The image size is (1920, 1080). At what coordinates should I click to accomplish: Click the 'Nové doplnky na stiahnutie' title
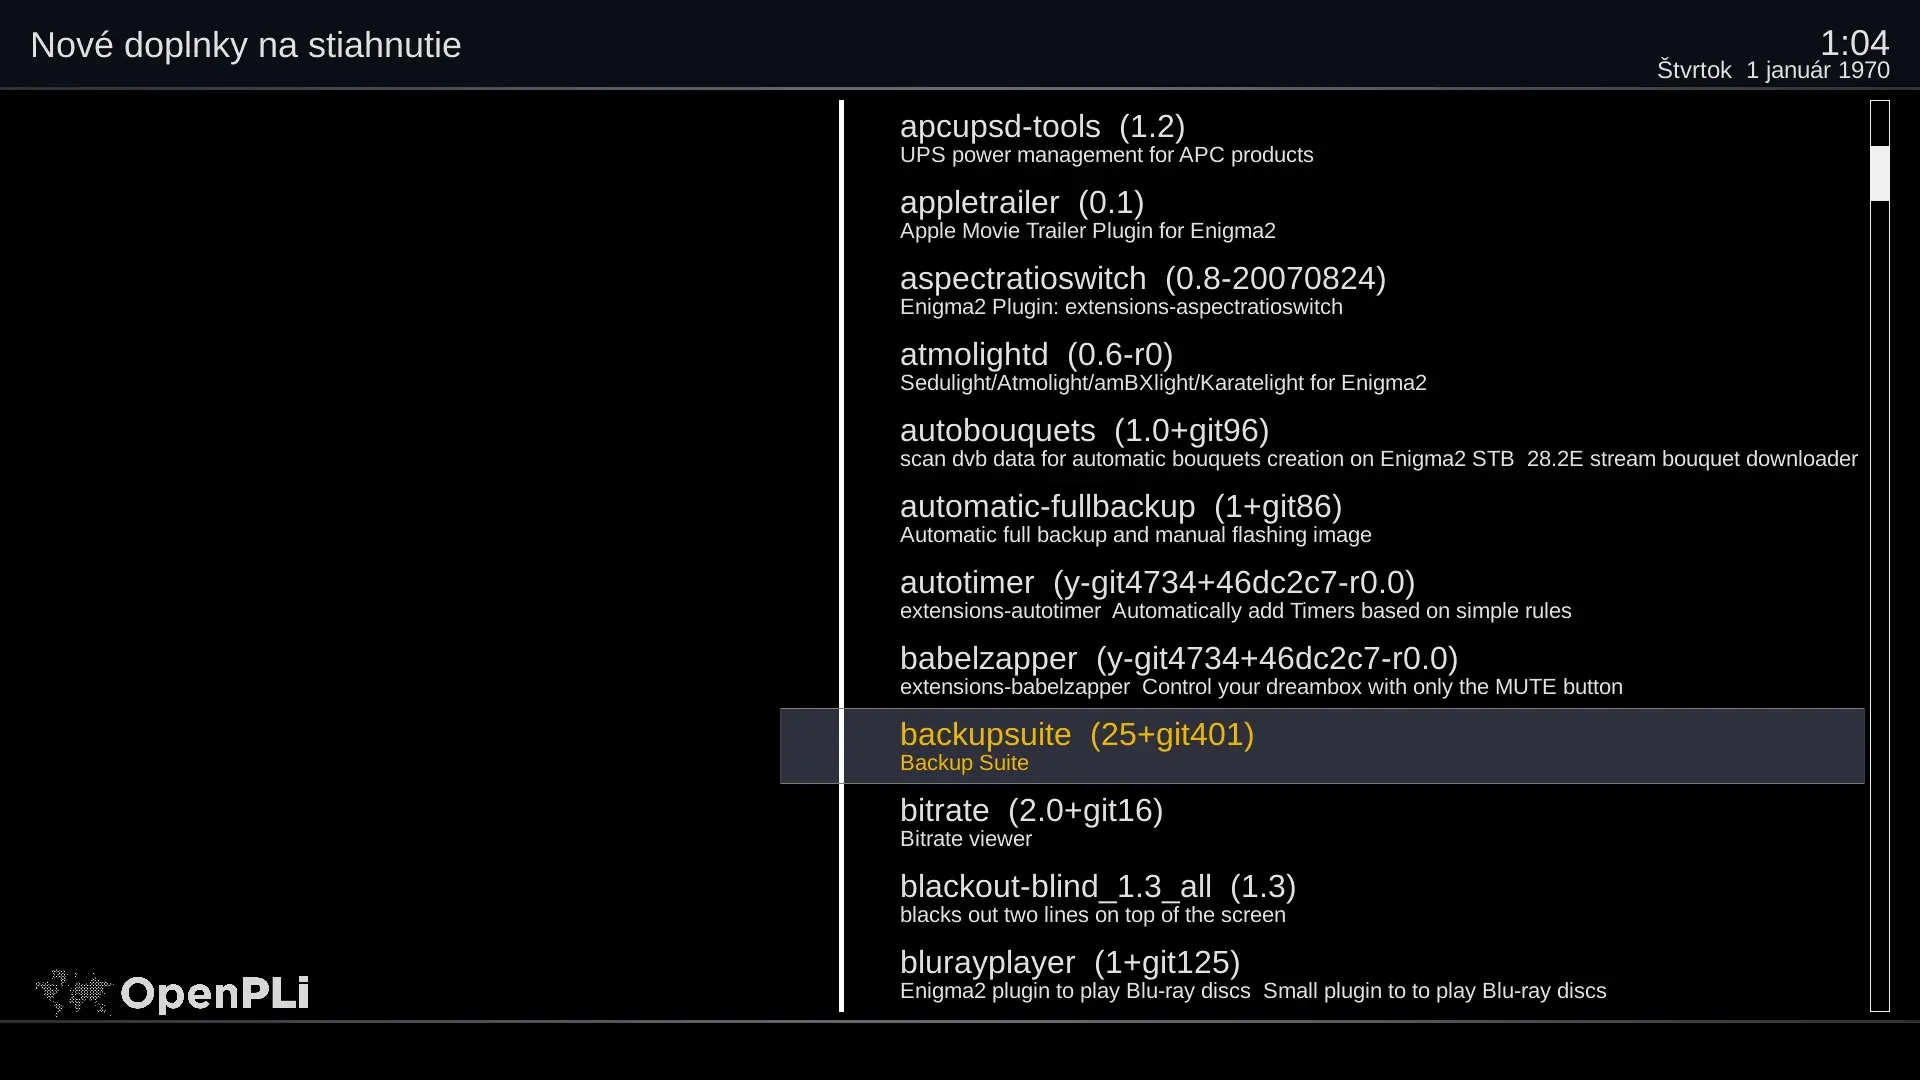246,45
